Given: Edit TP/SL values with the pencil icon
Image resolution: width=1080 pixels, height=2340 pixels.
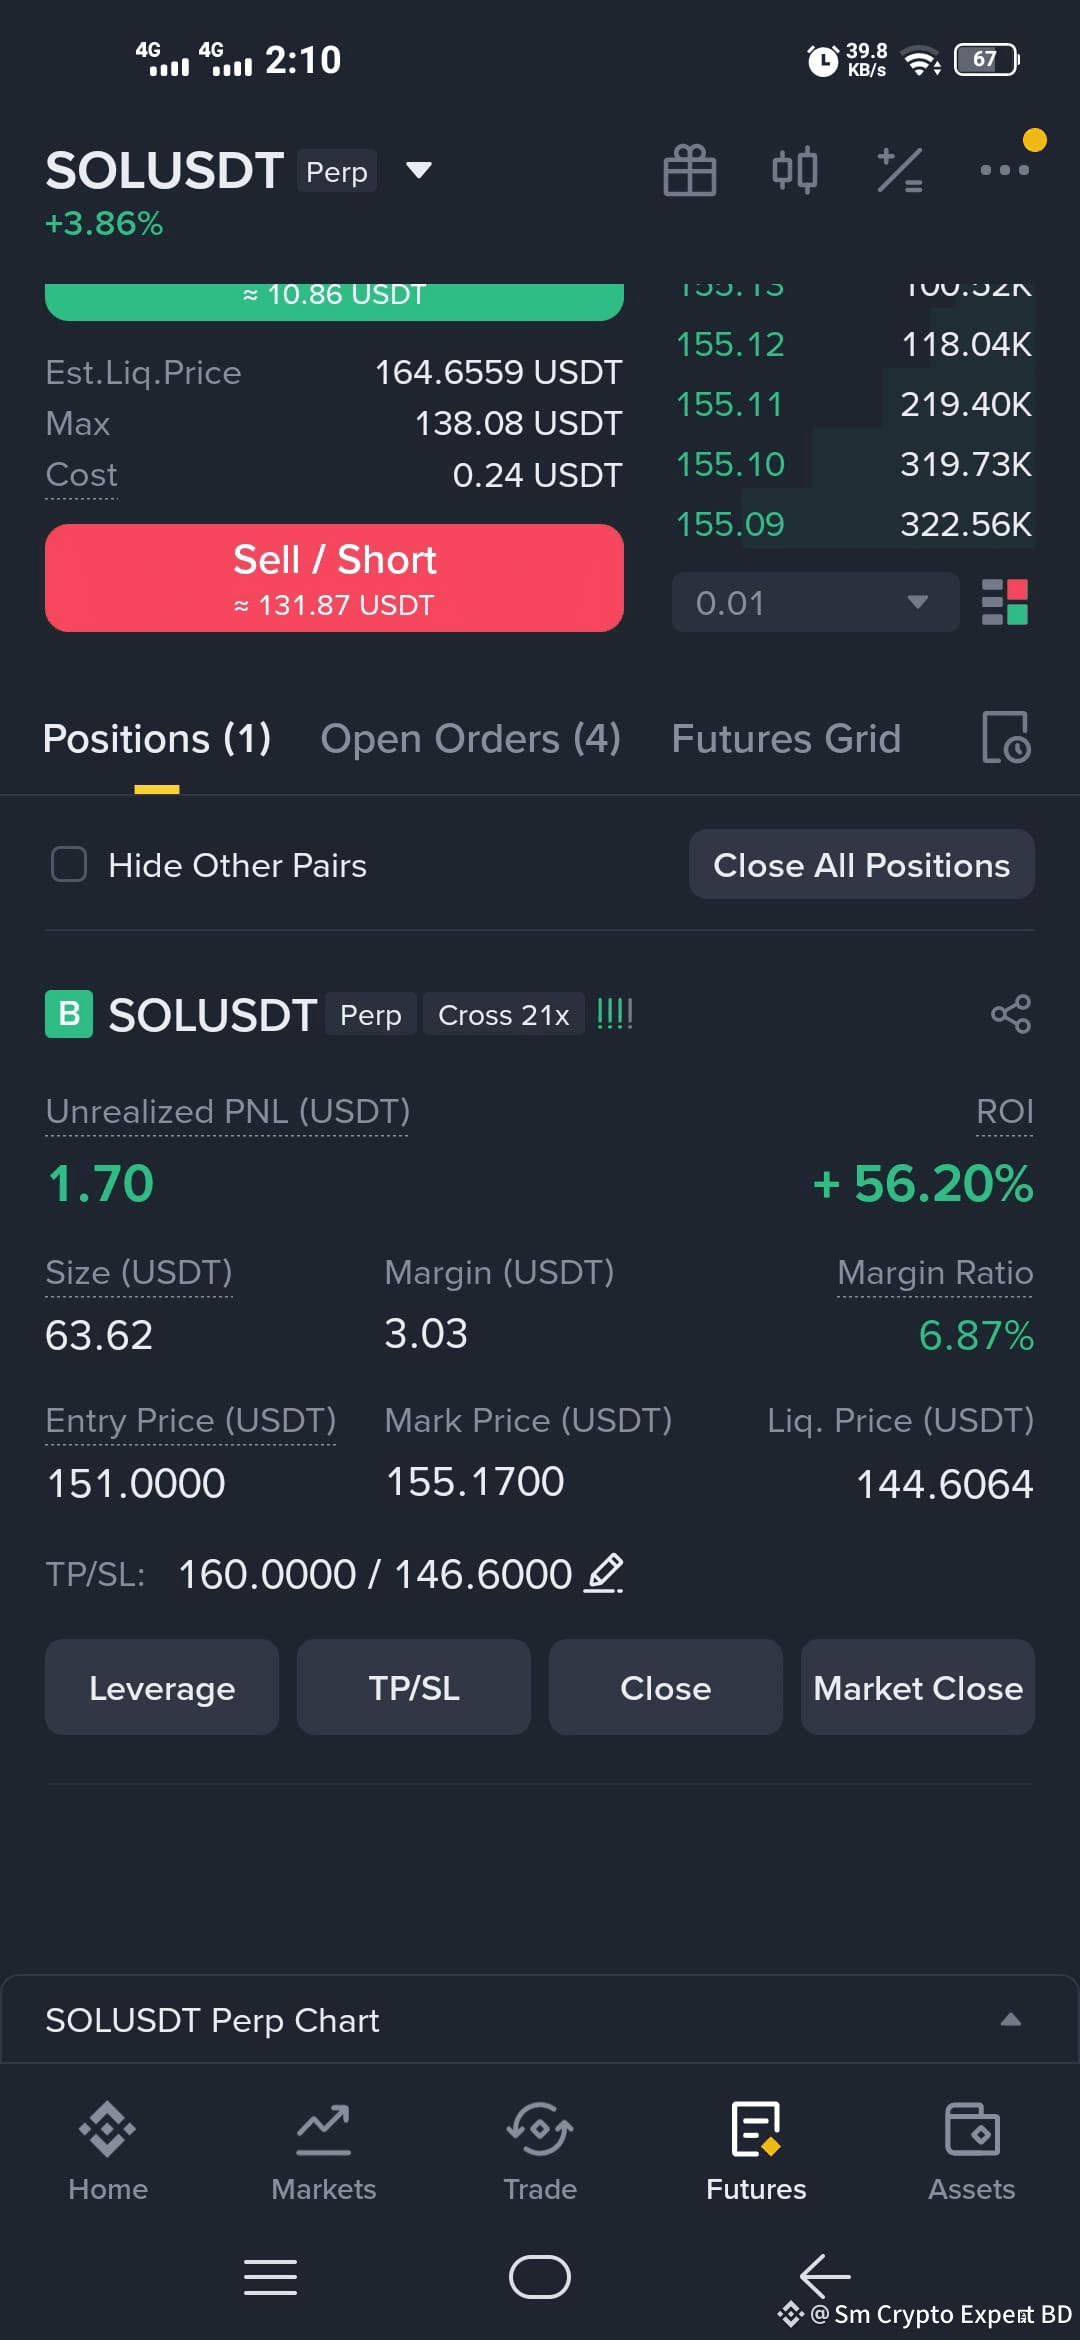Looking at the screenshot, I should (x=604, y=1573).
